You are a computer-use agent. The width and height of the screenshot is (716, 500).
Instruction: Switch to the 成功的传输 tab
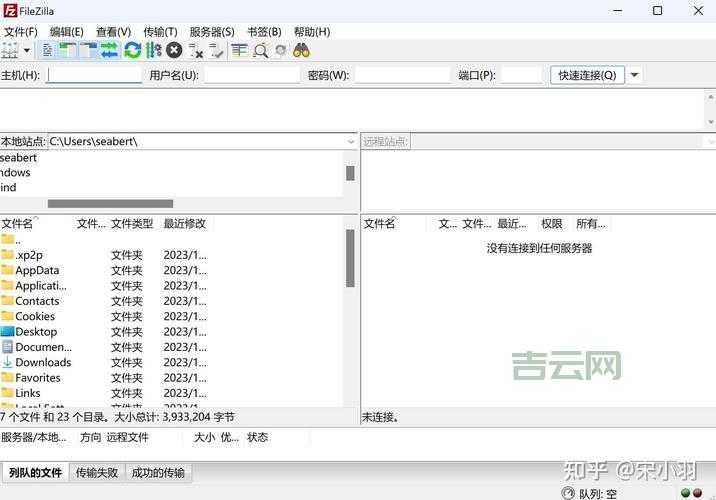[158, 473]
